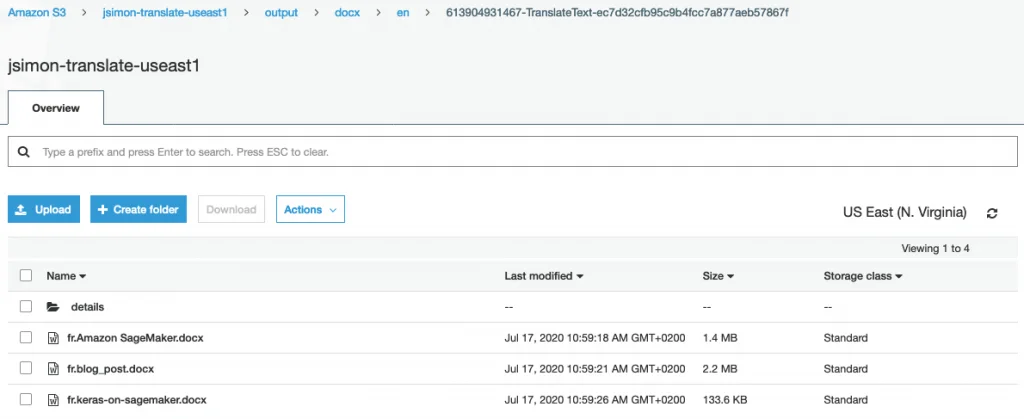Click the upload arrow icon on Upload button
Screen dimensions: 1024x419
coord(21,210)
